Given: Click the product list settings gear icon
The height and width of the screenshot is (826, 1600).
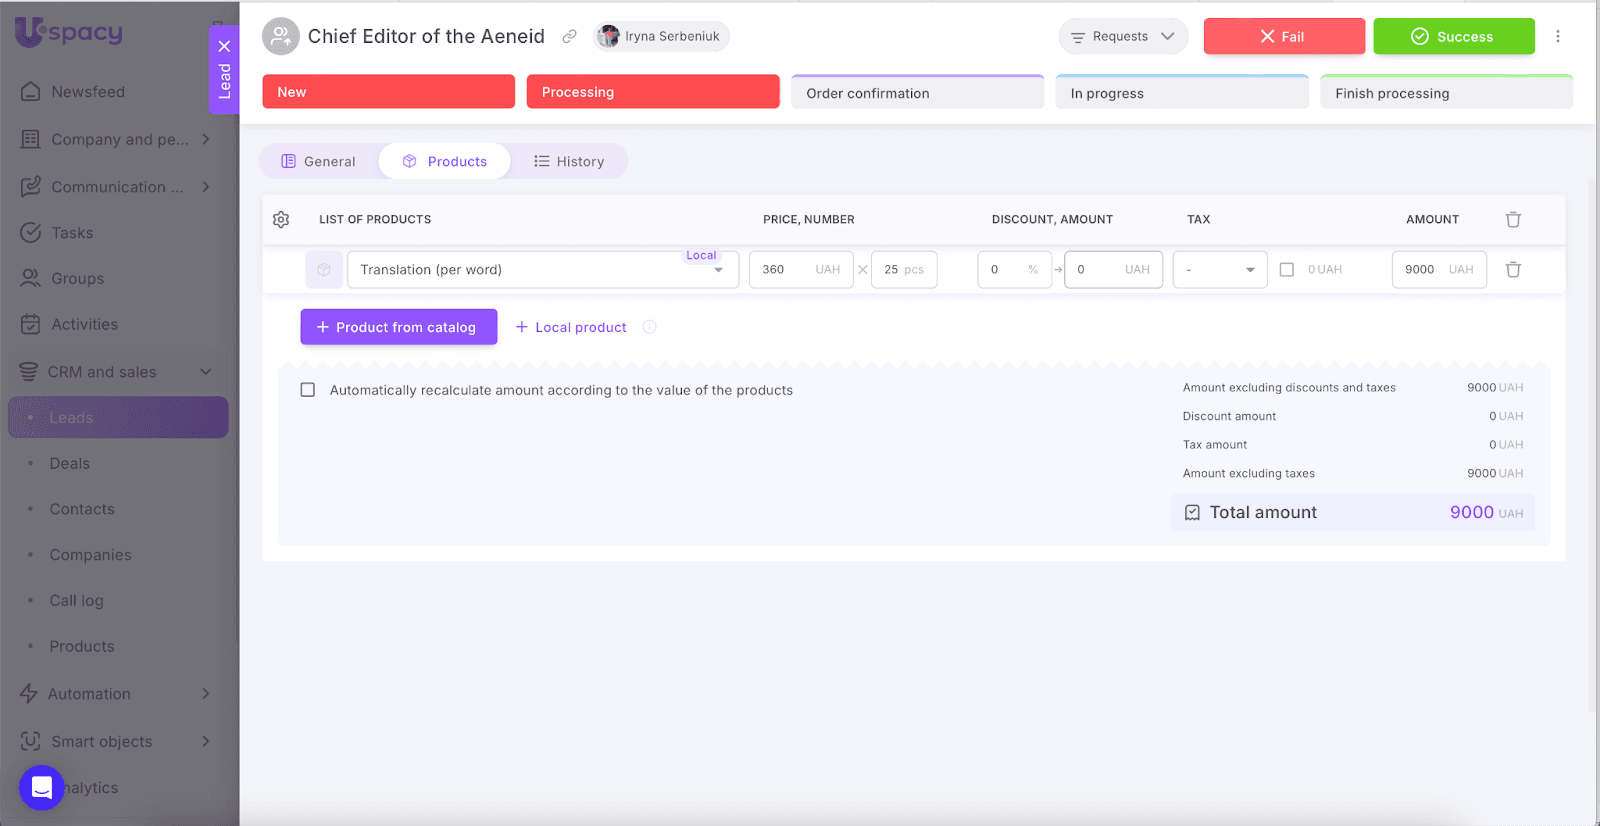Looking at the screenshot, I should click(281, 220).
